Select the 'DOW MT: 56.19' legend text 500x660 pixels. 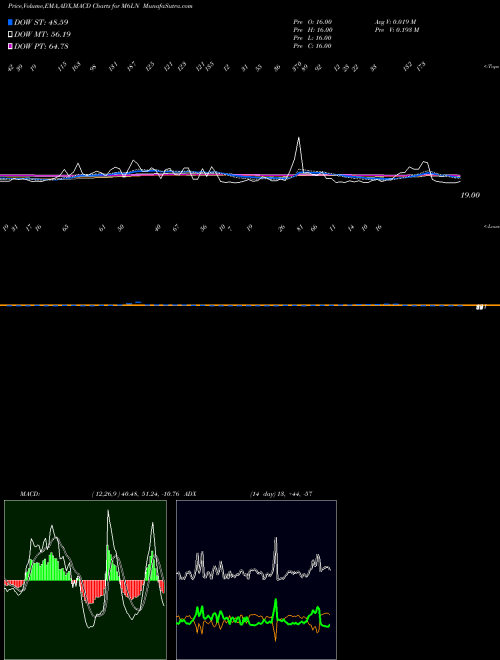pyautogui.click(x=41, y=35)
